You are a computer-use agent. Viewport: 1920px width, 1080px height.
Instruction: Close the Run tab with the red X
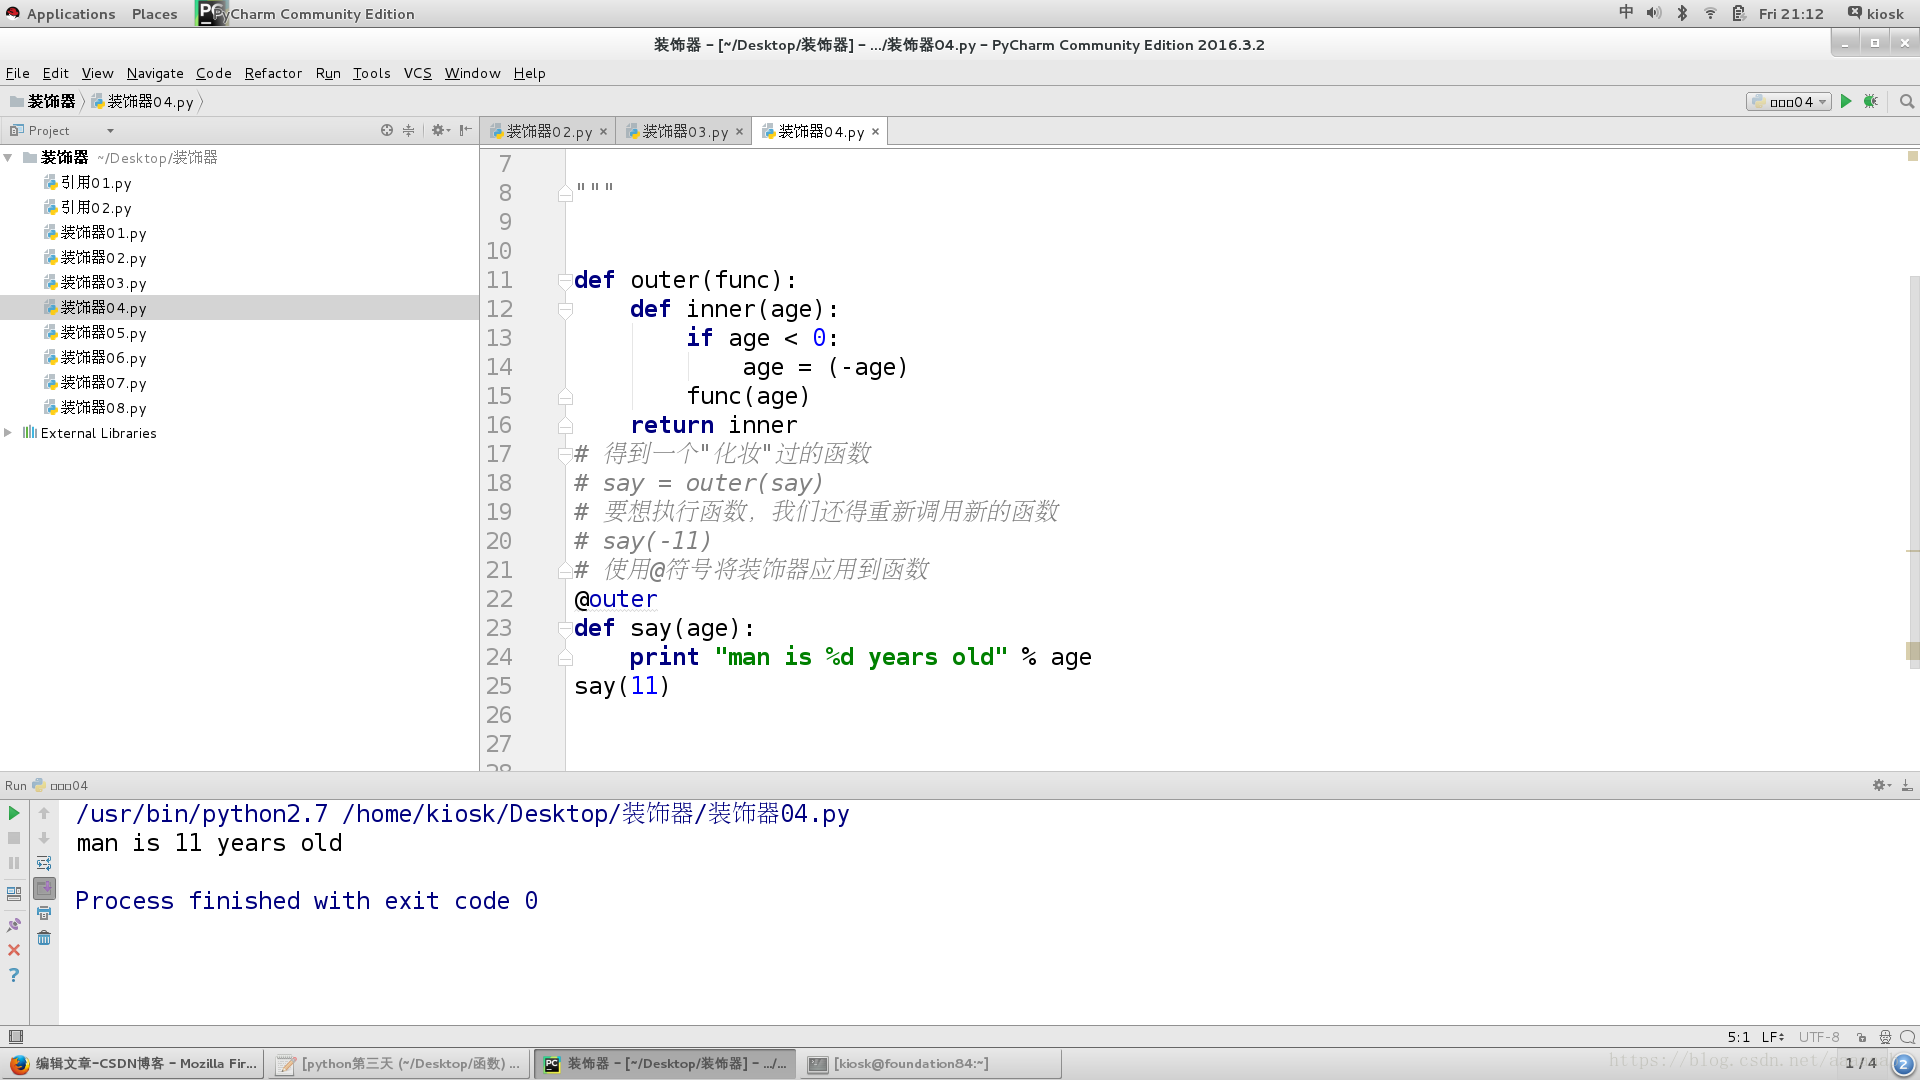[x=14, y=950]
